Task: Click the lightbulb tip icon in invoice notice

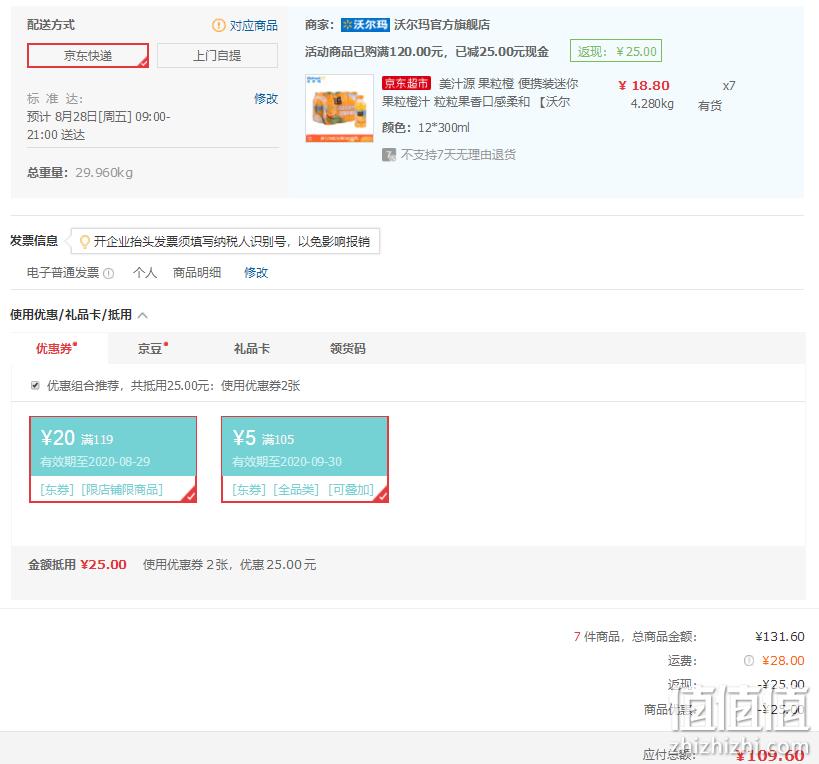Action: coord(84,241)
